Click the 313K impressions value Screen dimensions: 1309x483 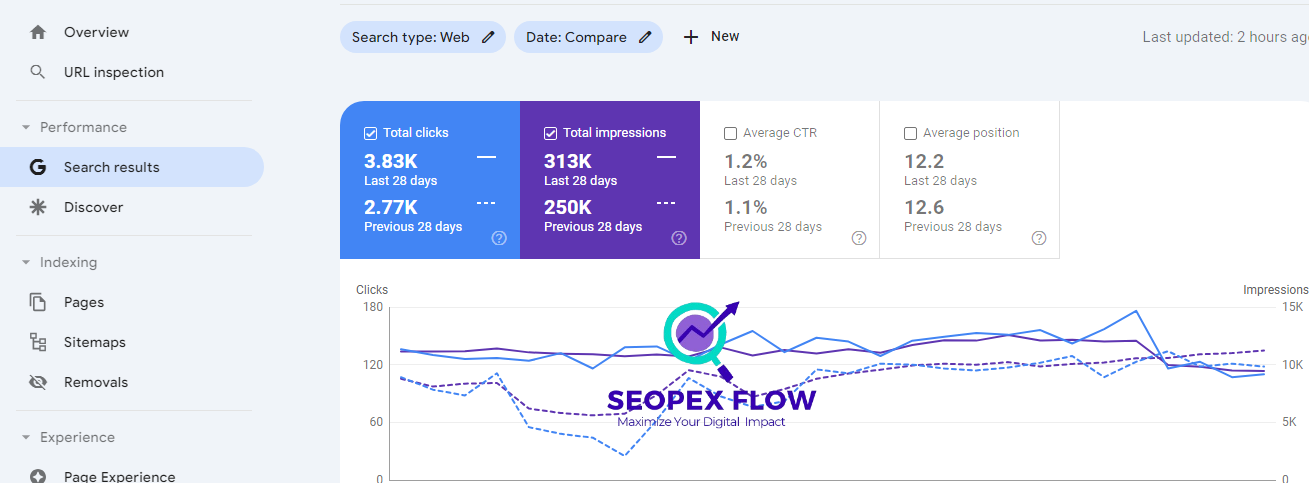[568, 161]
